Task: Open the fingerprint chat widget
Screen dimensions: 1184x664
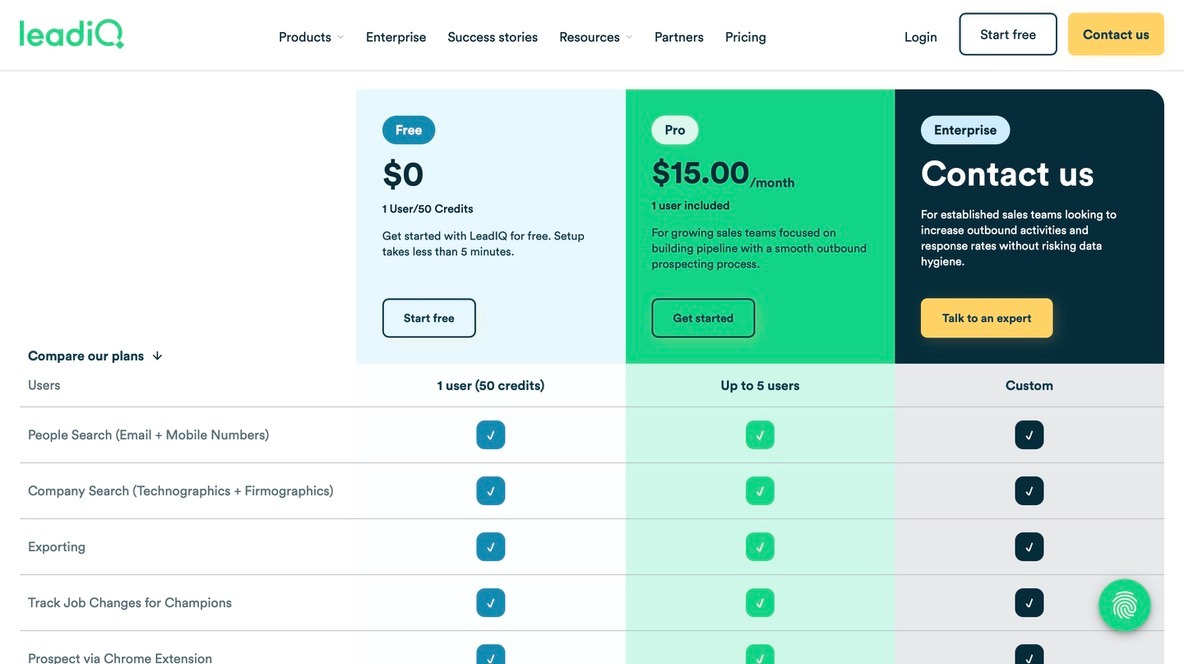Action: tap(1124, 605)
